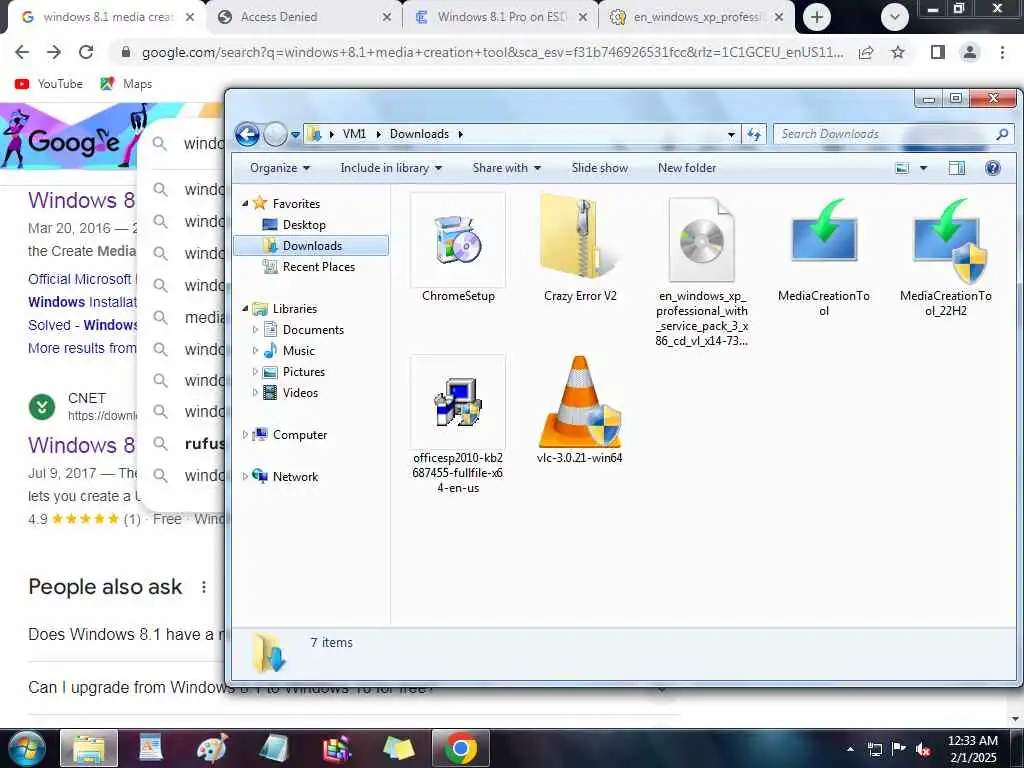Close the windows 8.1 media creat tab
This screenshot has width=1024, height=768.
tap(190, 17)
